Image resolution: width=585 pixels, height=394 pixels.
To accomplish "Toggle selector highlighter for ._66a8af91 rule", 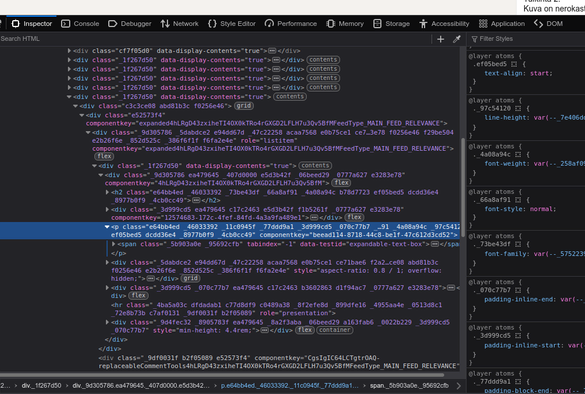I will 518,200.
